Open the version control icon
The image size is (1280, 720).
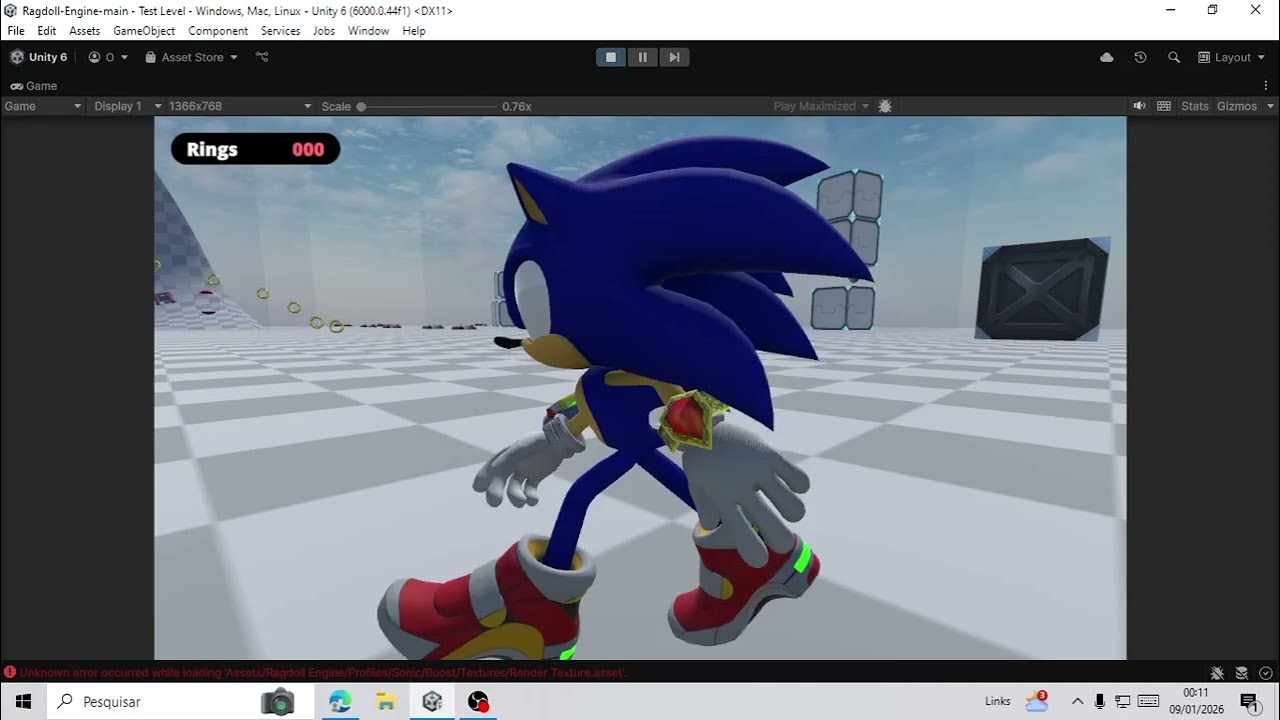(x=262, y=57)
